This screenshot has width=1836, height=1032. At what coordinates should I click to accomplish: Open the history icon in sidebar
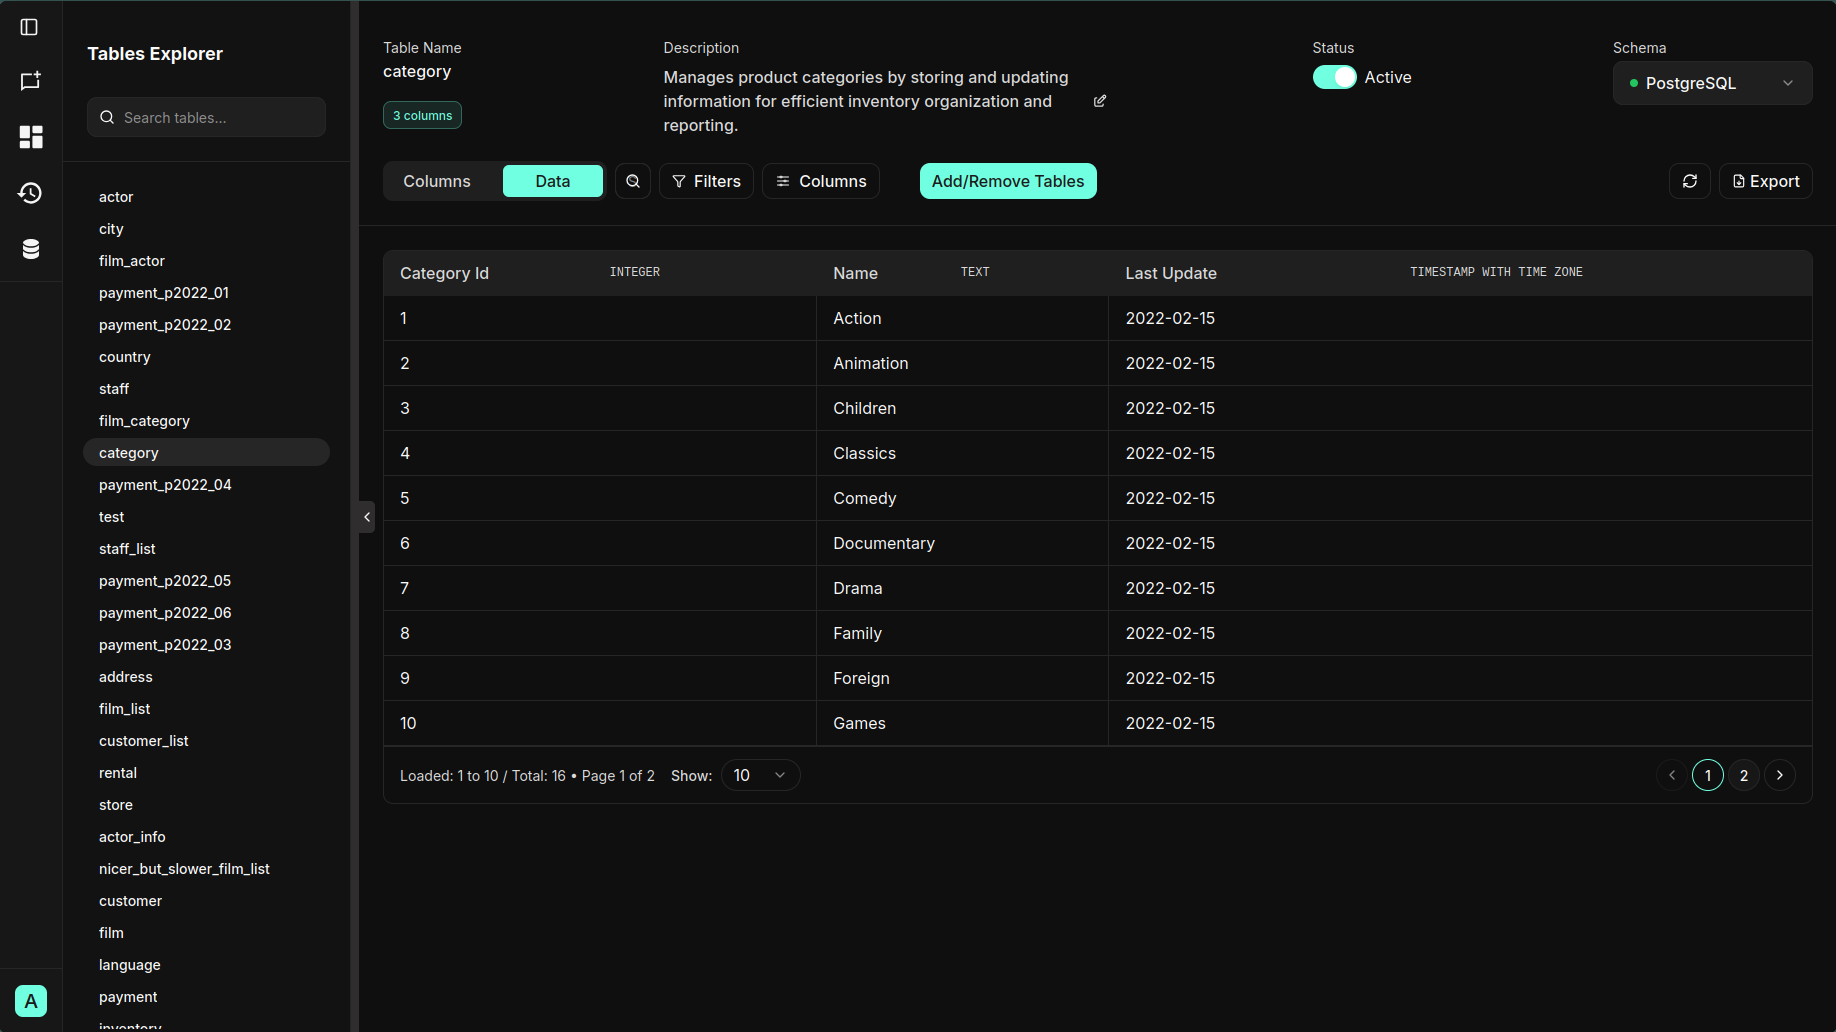click(x=31, y=193)
